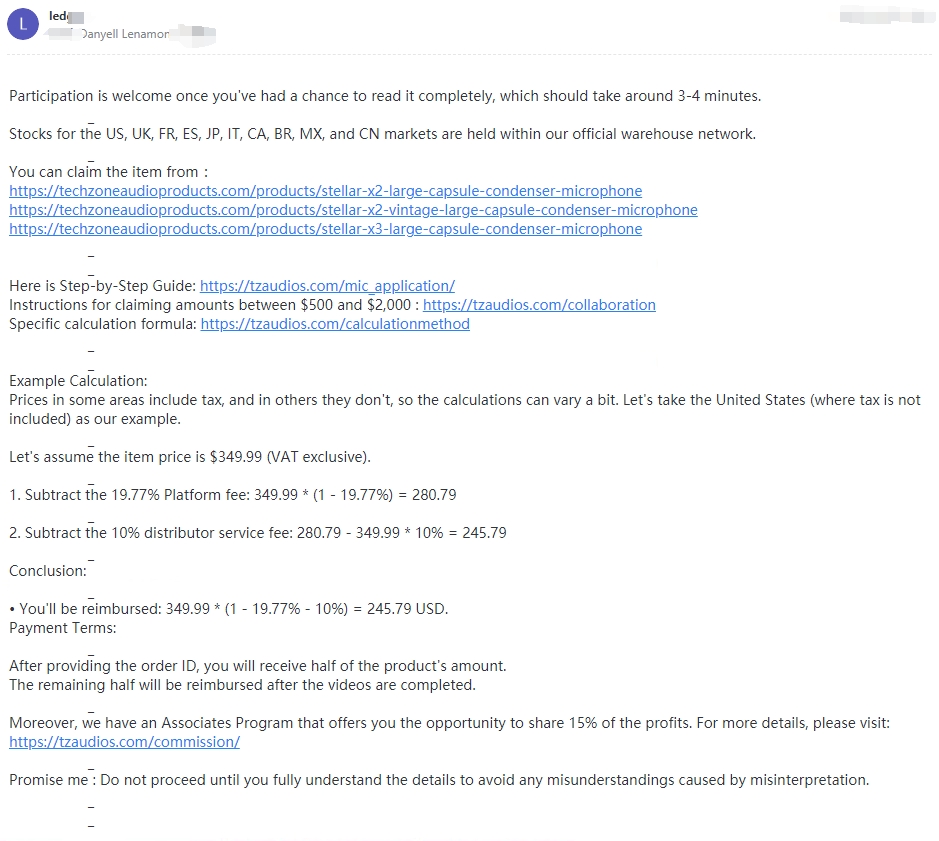Screen dimensions: 939x841
Task: Click the purple L sender avatar
Action: [23, 24]
